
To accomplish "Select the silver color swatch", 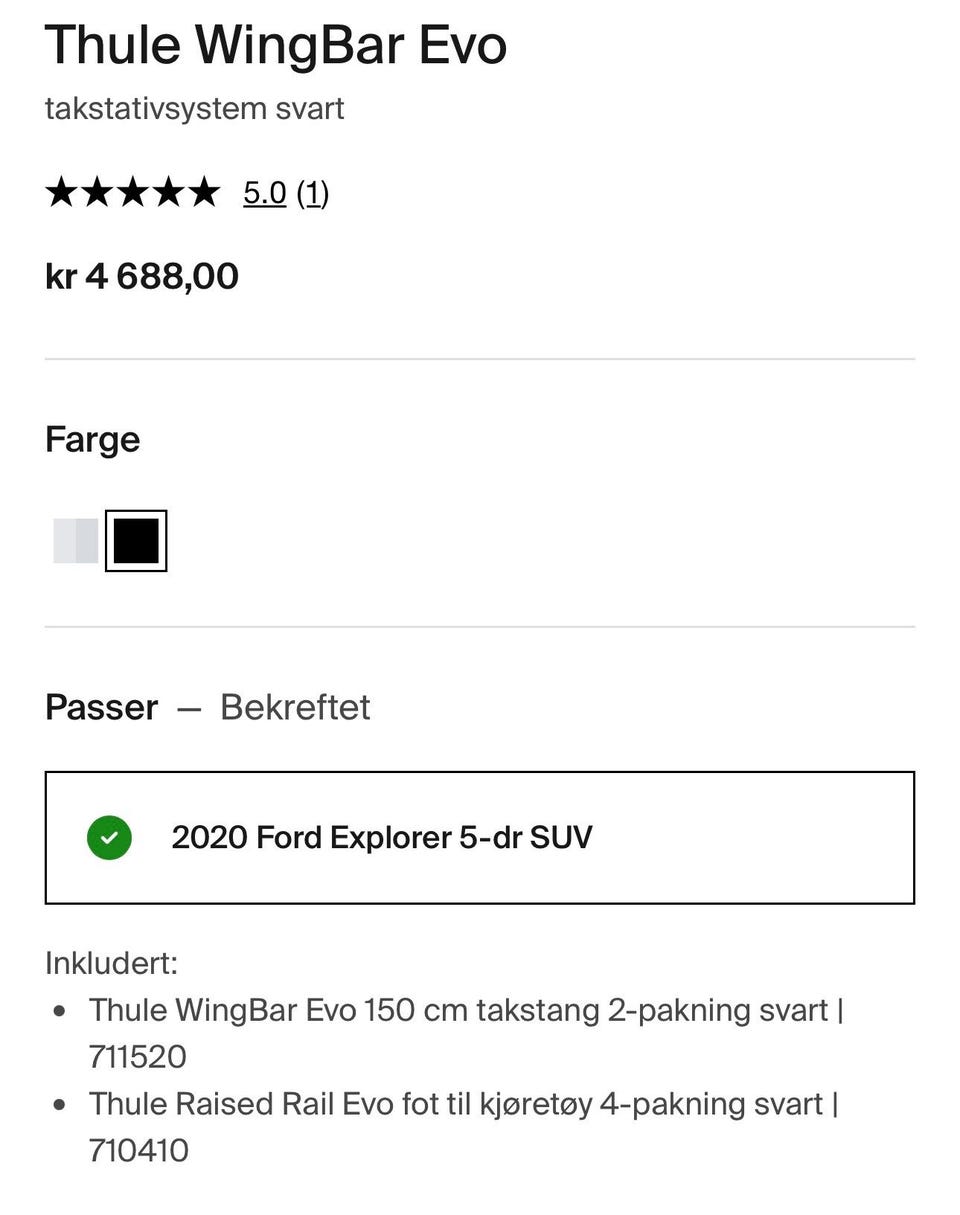I will pyautogui.click(x=76, y=540).
